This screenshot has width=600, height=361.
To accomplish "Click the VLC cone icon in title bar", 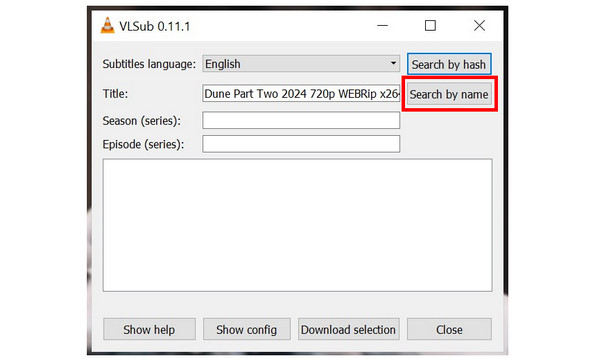I will (108, 26).
